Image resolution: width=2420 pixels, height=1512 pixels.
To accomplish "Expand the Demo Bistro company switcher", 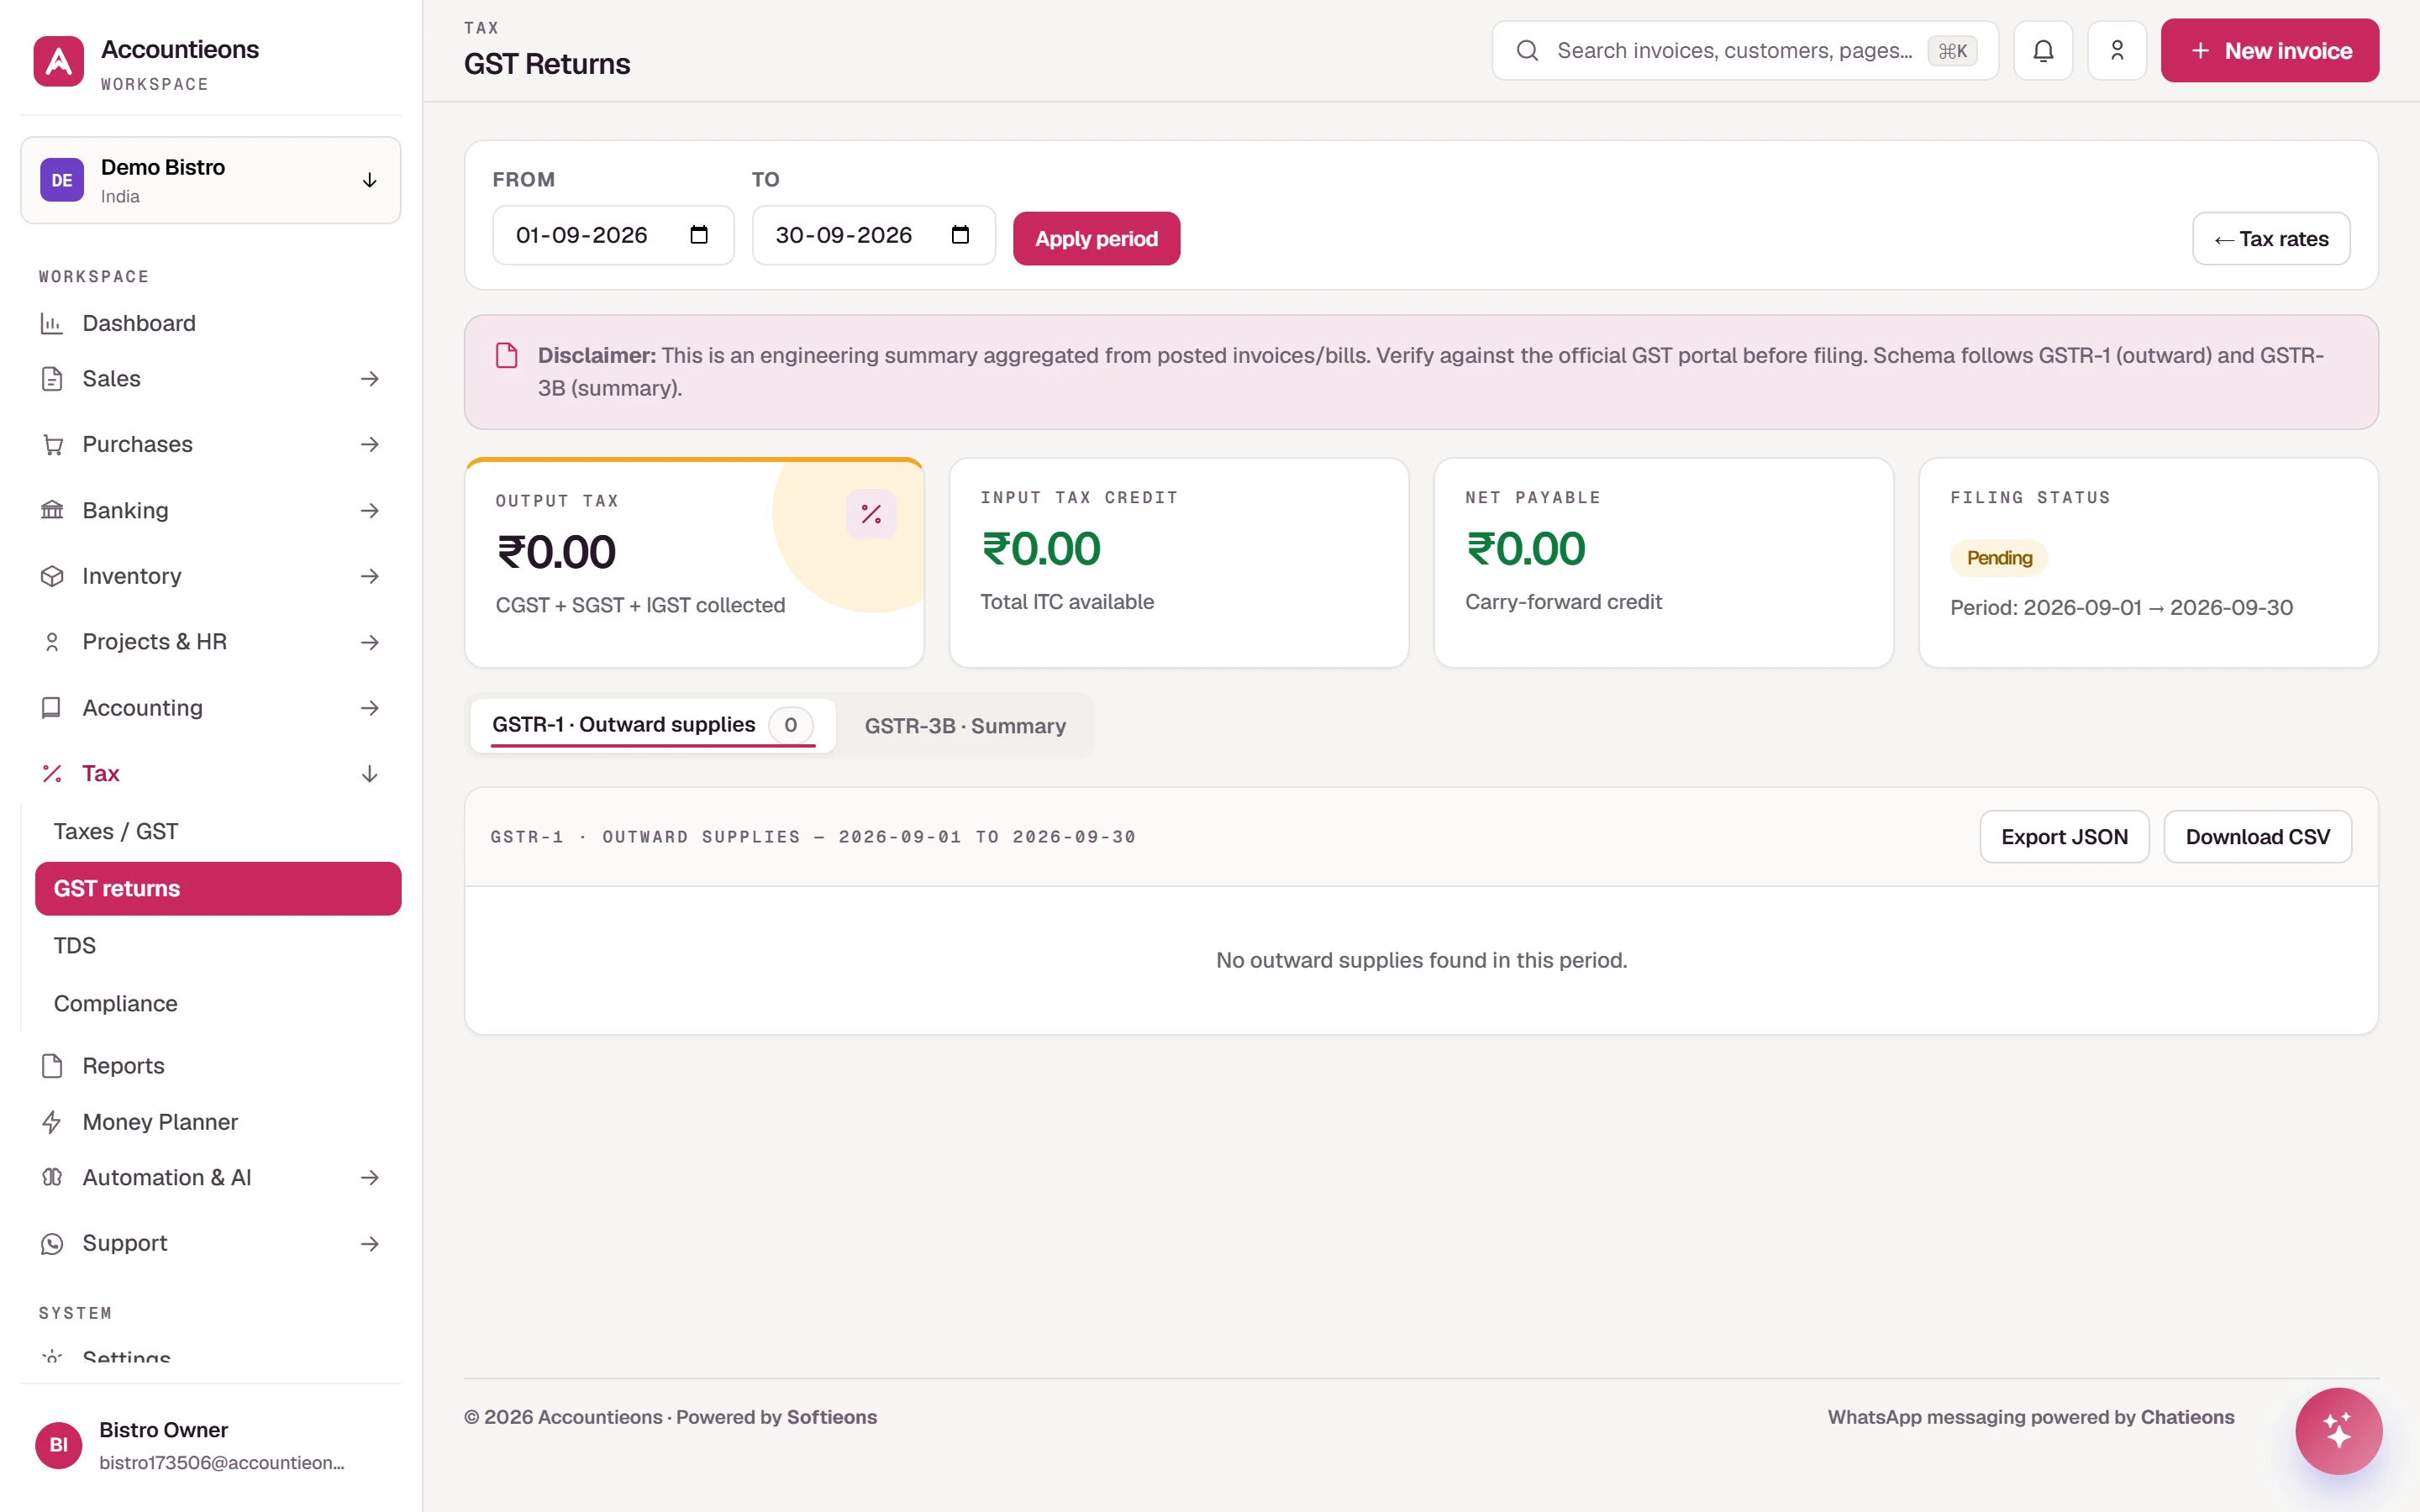I will (211, 180).
